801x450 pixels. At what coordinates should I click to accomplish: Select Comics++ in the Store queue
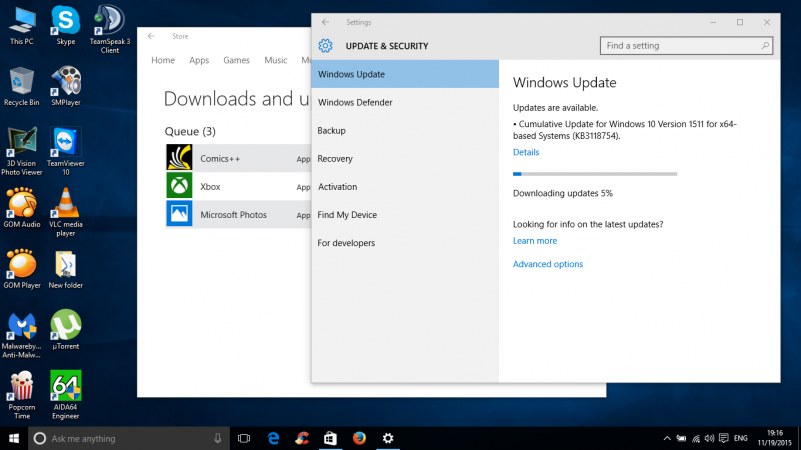pyautogui.click(x=239, y=158)
